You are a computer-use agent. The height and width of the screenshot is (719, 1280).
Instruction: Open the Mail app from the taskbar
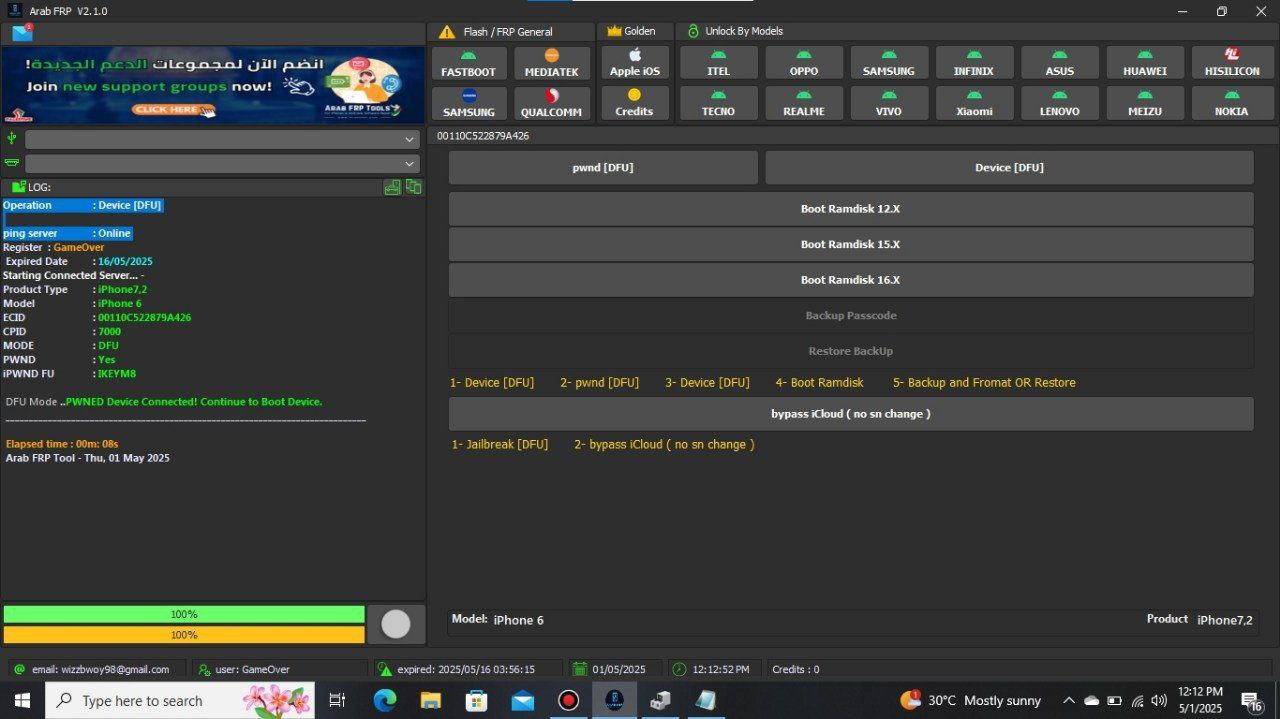[523, 700]
